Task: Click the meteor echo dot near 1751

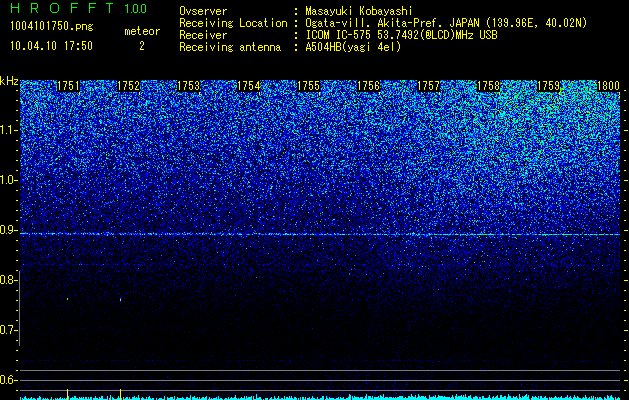Action: [x=67, y=299]
